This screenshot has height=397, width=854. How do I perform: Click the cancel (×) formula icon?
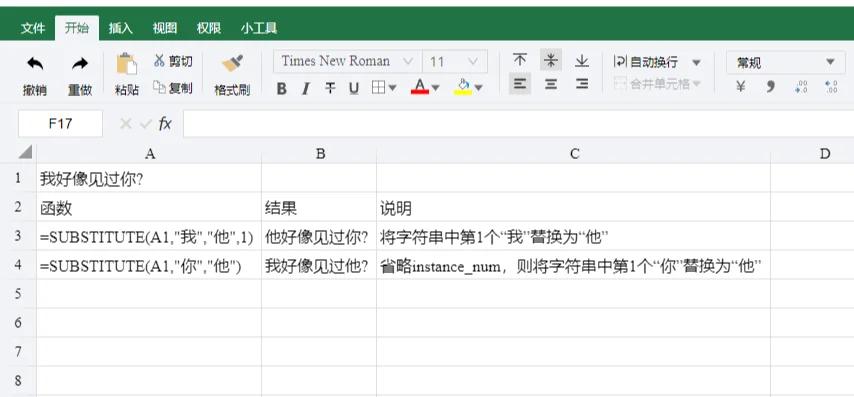[x=125, y=124]
